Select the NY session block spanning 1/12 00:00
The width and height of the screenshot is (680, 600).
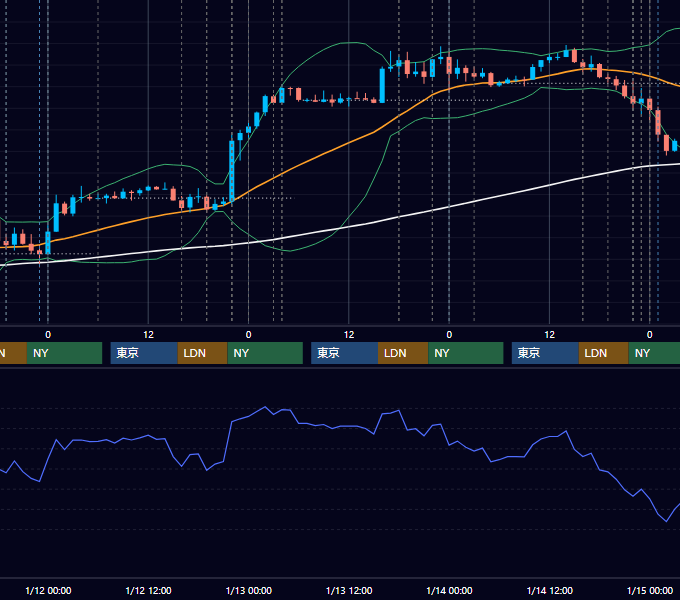(x=64, y=353)
